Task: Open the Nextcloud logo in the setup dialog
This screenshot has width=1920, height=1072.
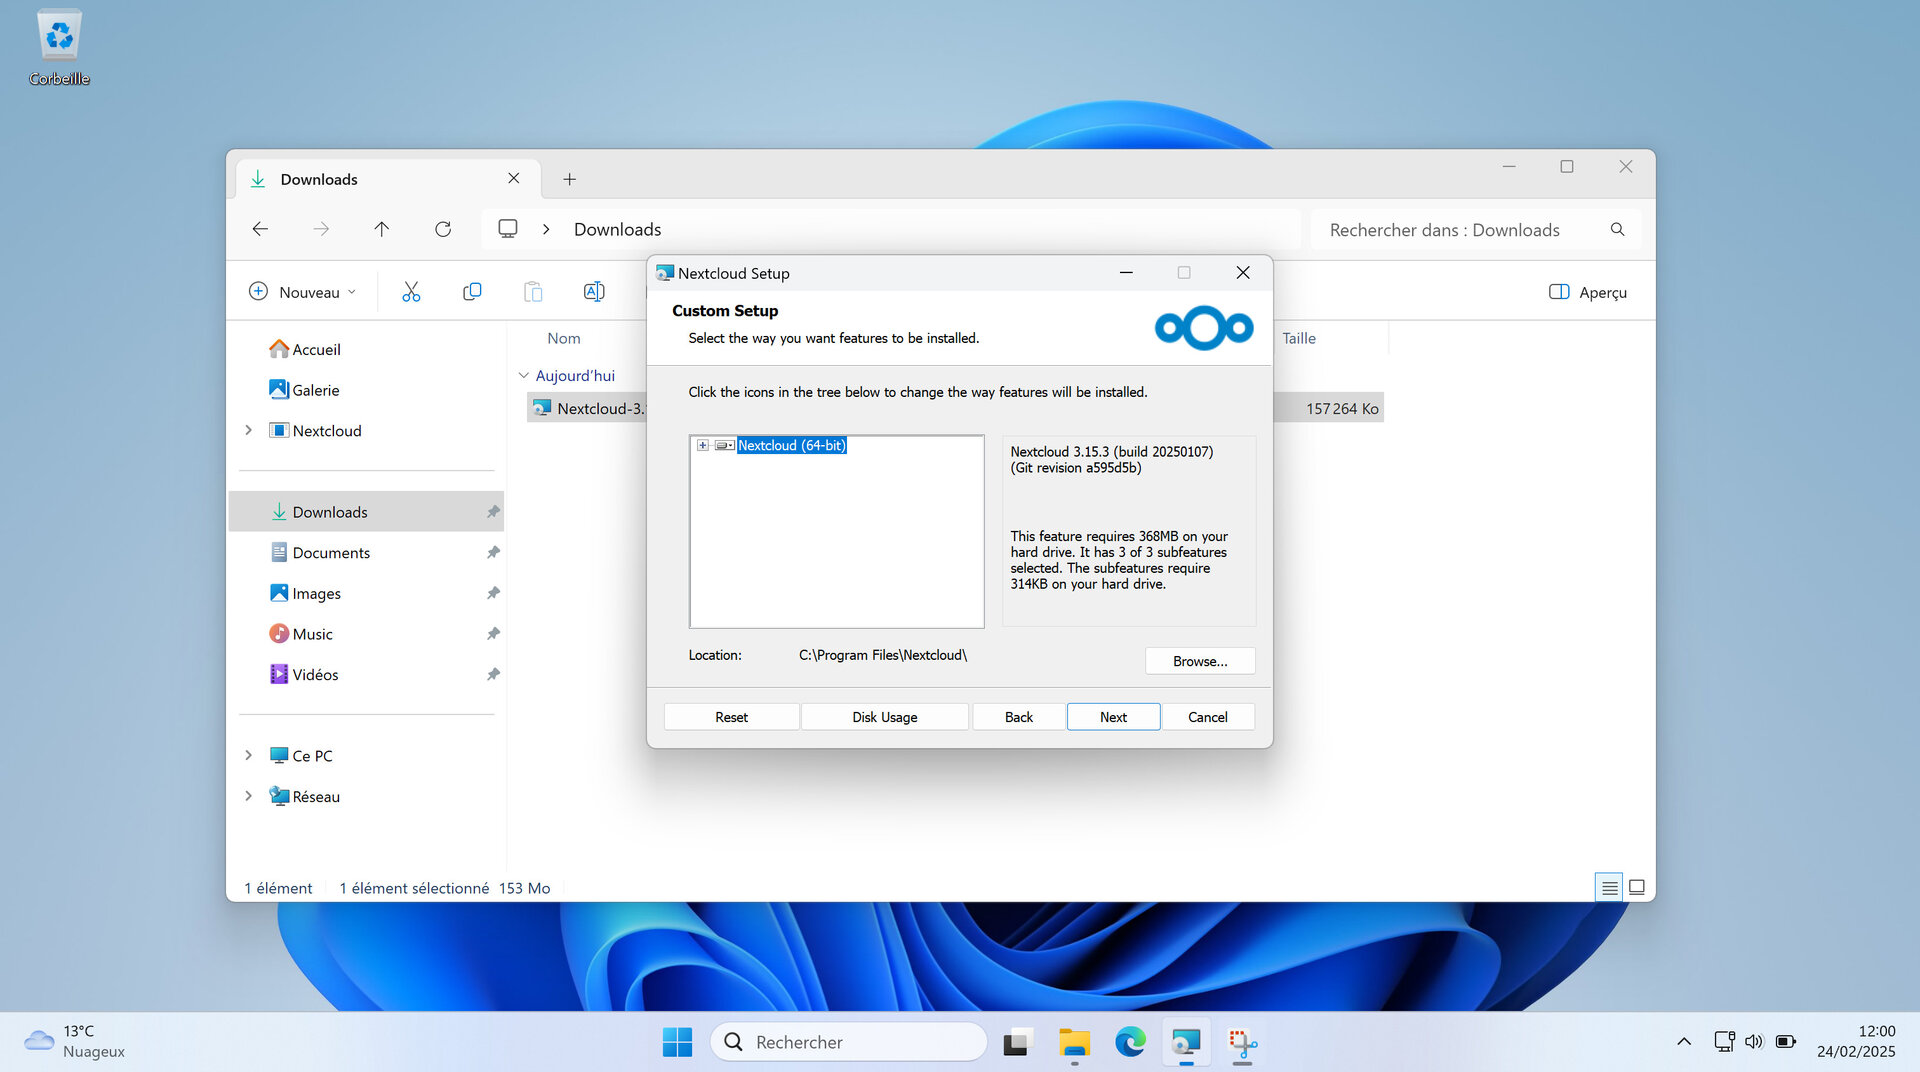Action: tap(1203, 328)
